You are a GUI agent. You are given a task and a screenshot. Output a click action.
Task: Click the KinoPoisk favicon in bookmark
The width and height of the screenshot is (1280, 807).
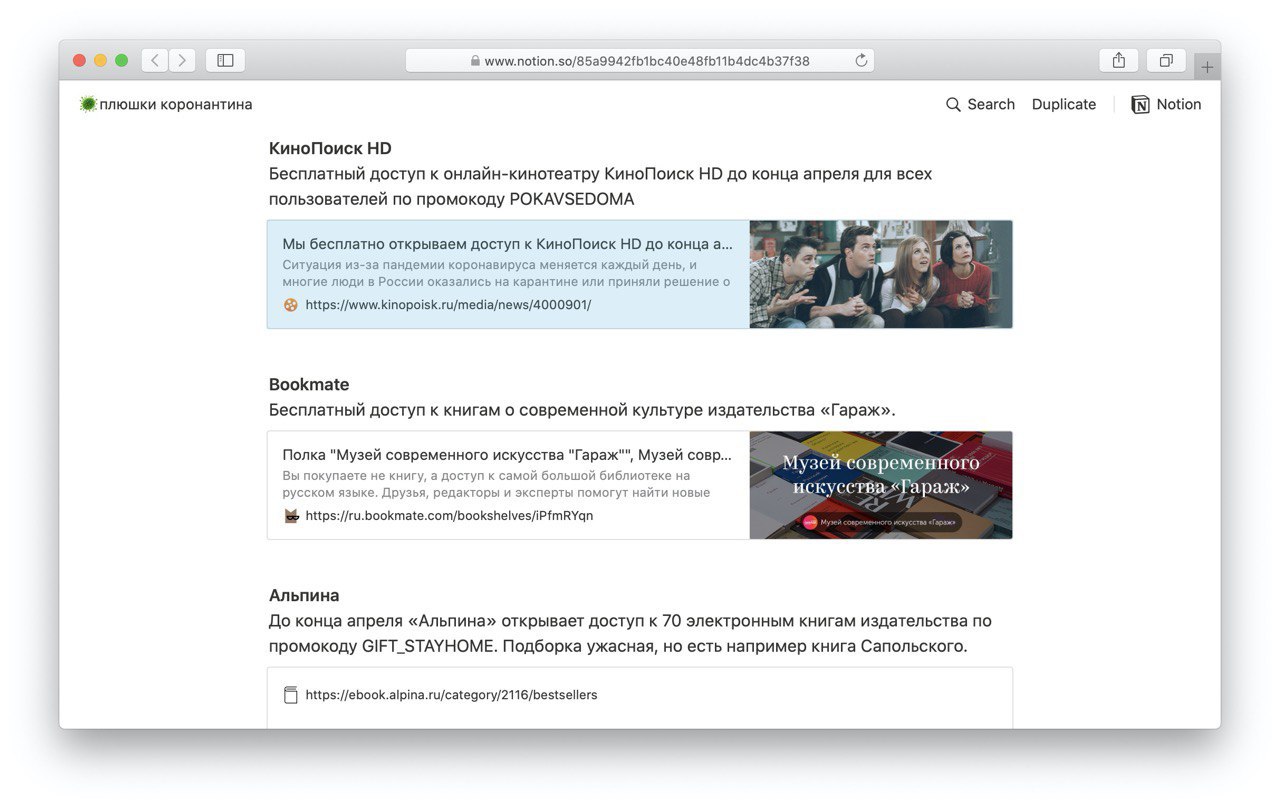[291, 305]
